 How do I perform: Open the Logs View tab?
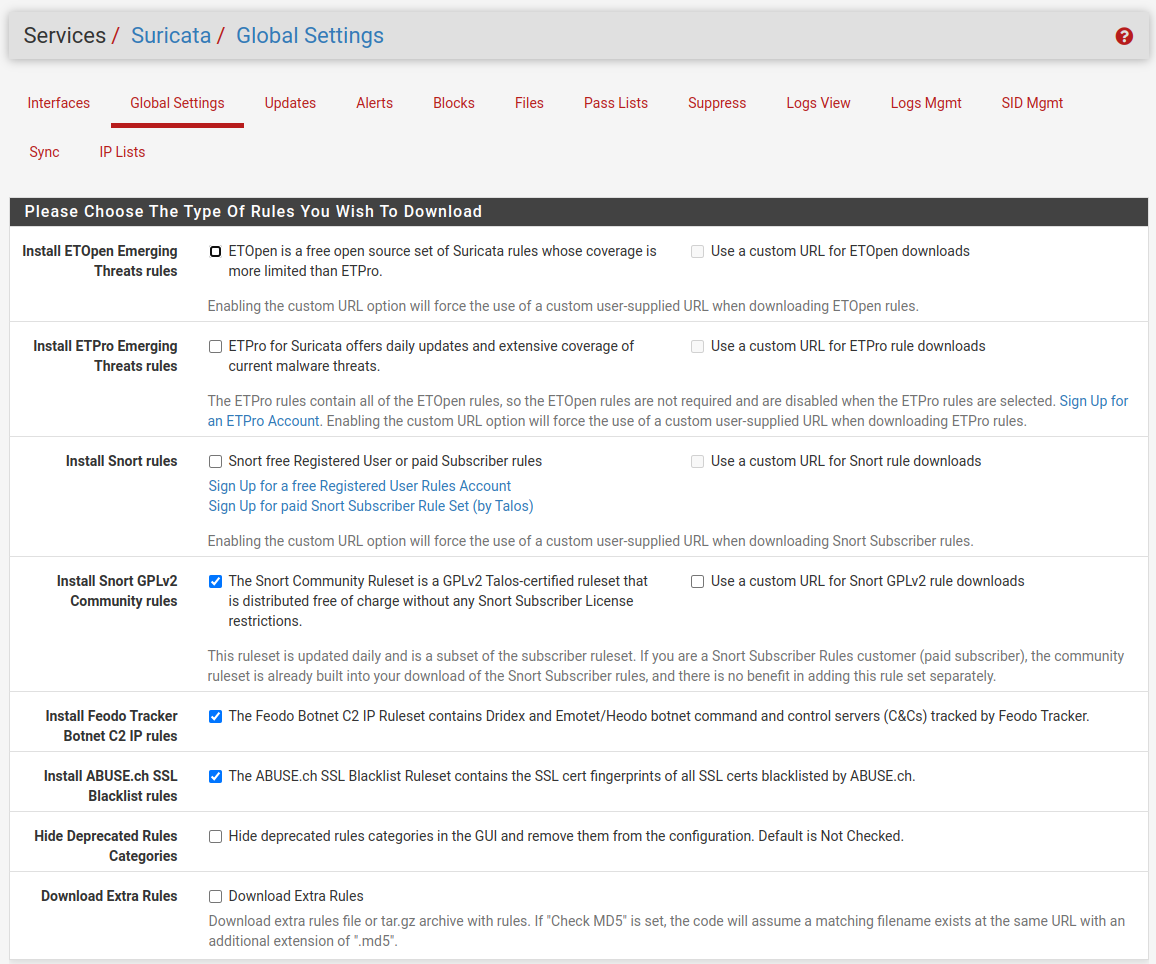point(818,103)
